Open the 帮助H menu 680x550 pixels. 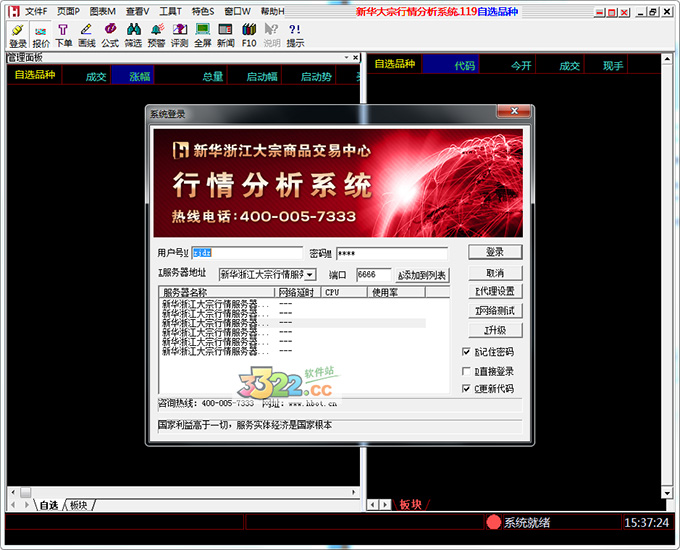click(x=272, y=12)
